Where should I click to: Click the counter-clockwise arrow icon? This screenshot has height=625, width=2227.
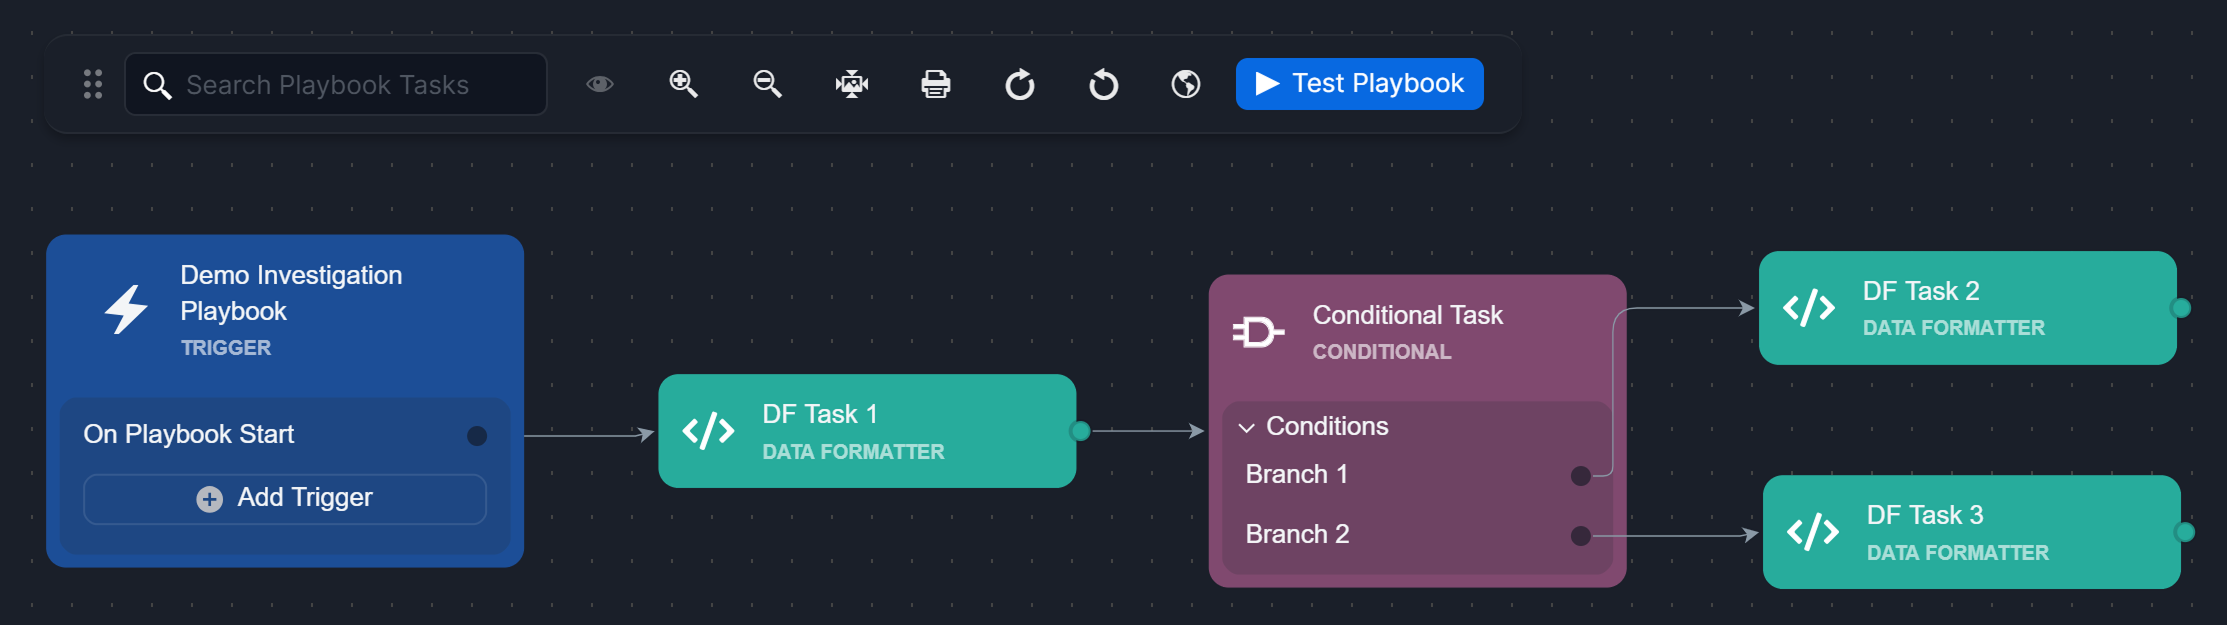1103,84
